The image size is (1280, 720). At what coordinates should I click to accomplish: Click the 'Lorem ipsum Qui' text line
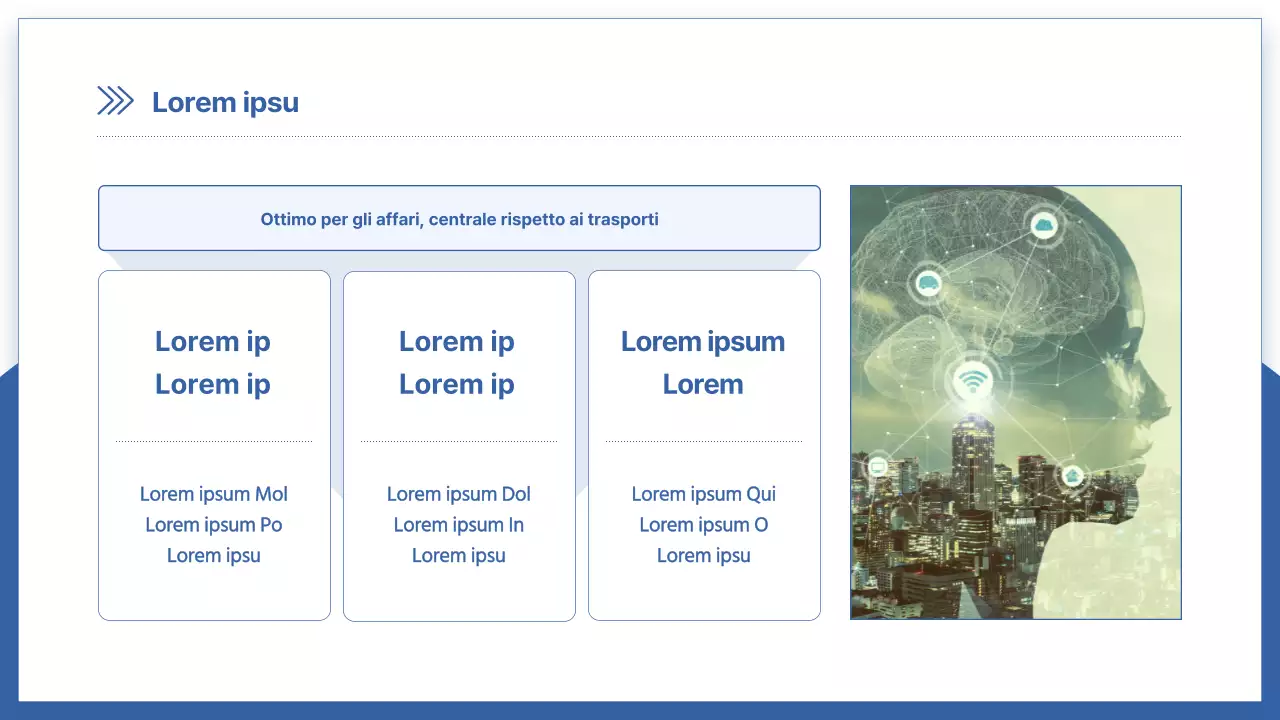704,494
